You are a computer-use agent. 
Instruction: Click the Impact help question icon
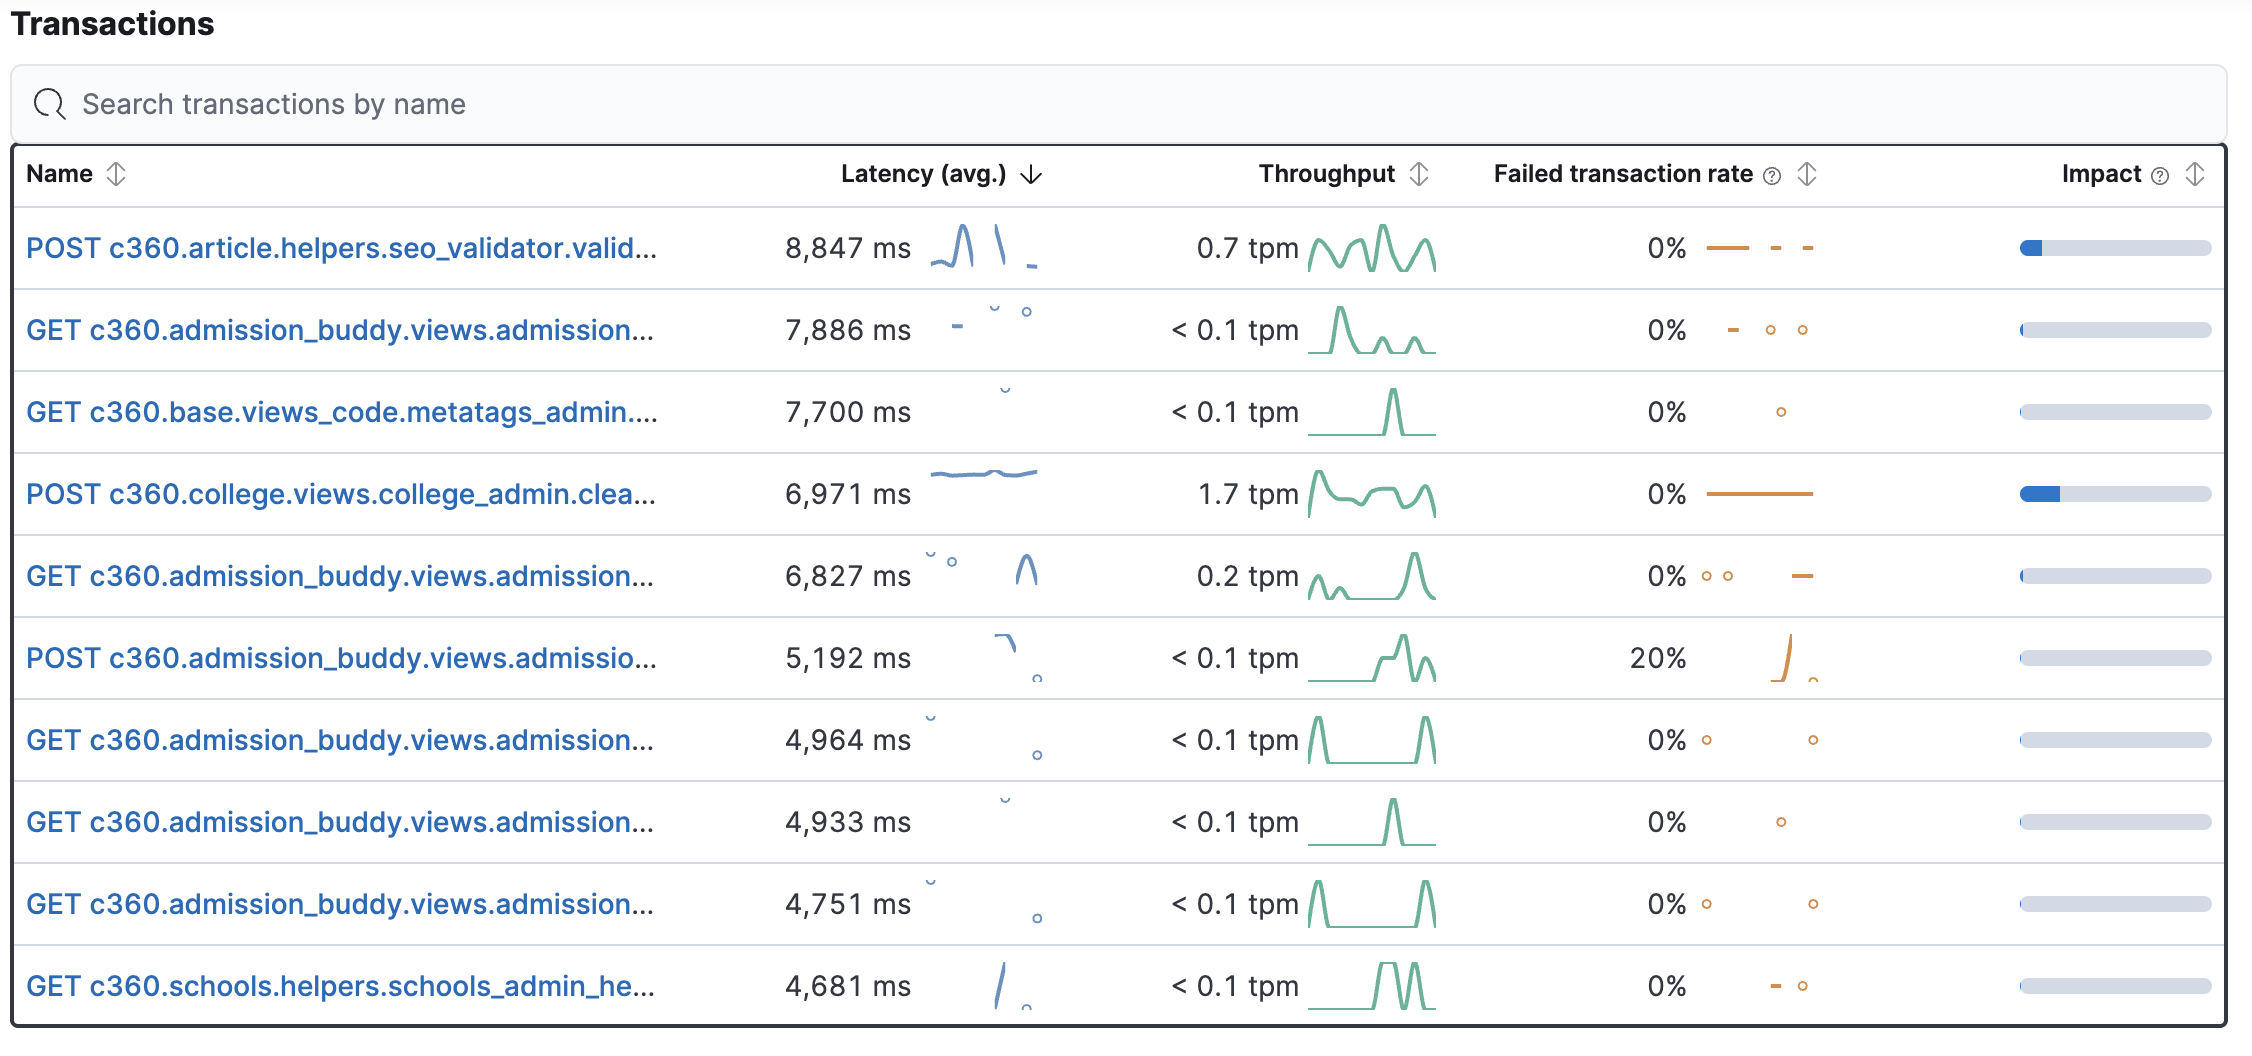point(2160,176)
